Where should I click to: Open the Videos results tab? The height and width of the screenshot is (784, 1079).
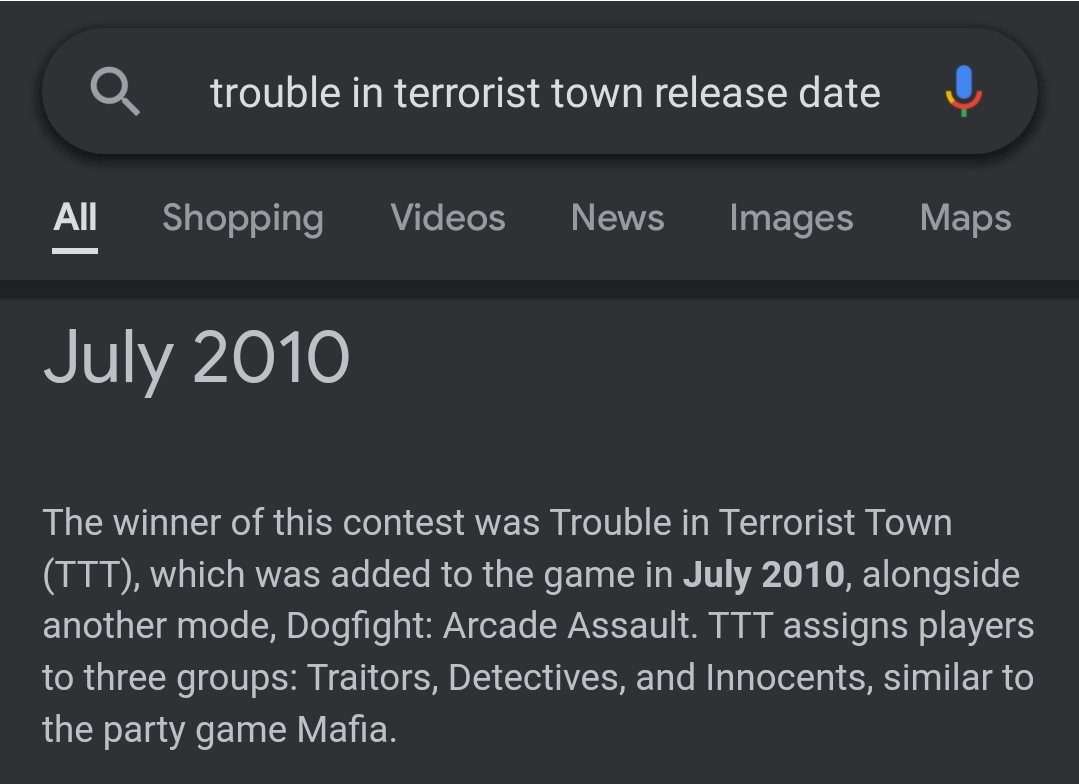tap(448, 217)
